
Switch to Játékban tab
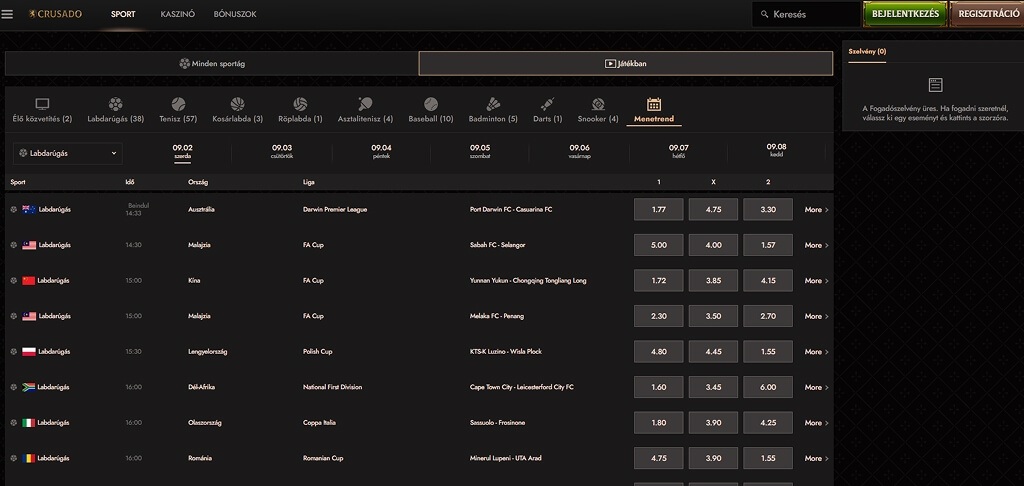[626, 64]
